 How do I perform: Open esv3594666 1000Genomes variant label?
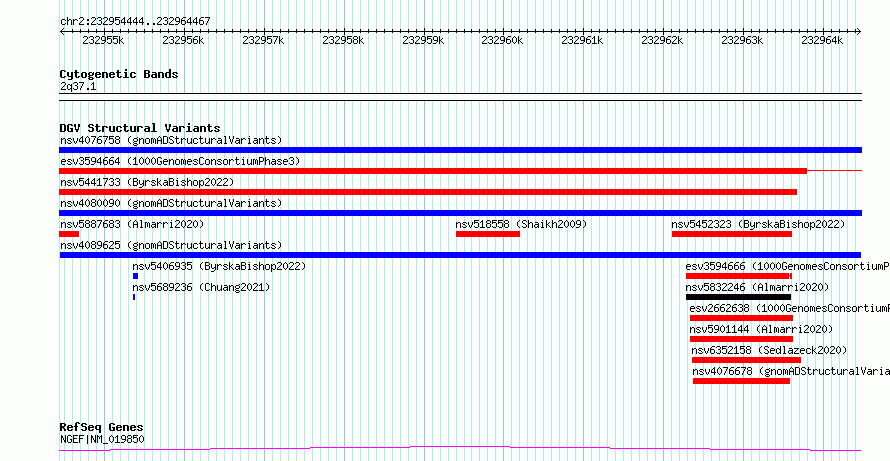click(x=787, y=266)
